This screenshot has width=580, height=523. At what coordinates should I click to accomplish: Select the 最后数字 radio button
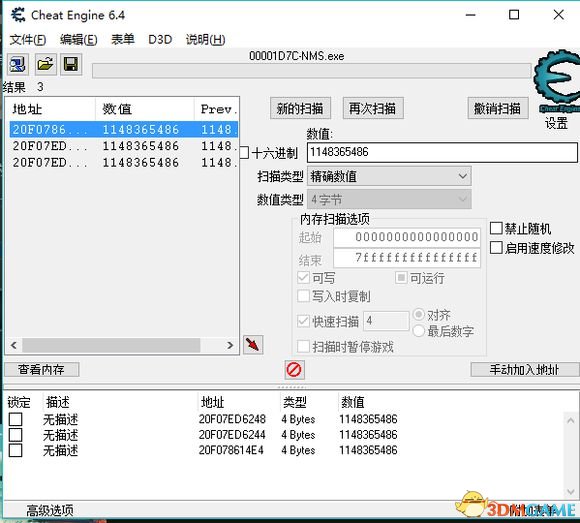pyautogui.click(x=418, y=331)
